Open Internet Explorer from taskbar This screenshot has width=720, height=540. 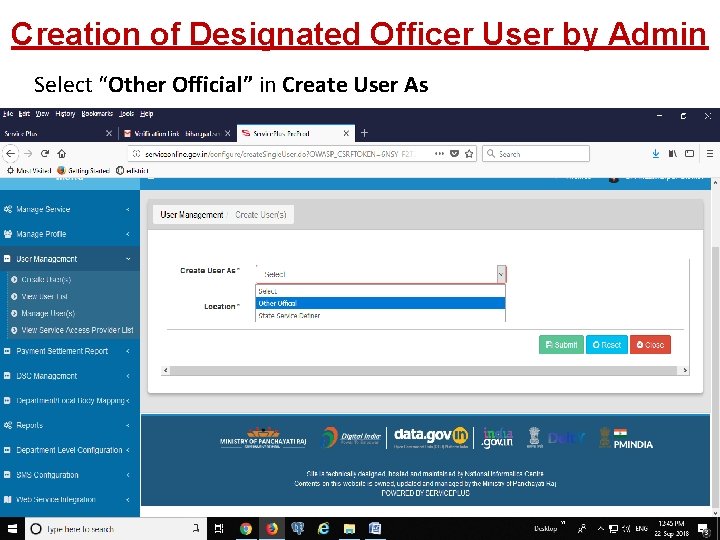point(323,529)
